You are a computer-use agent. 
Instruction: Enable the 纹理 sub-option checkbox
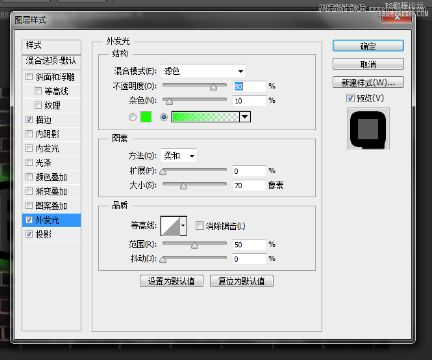38,105
